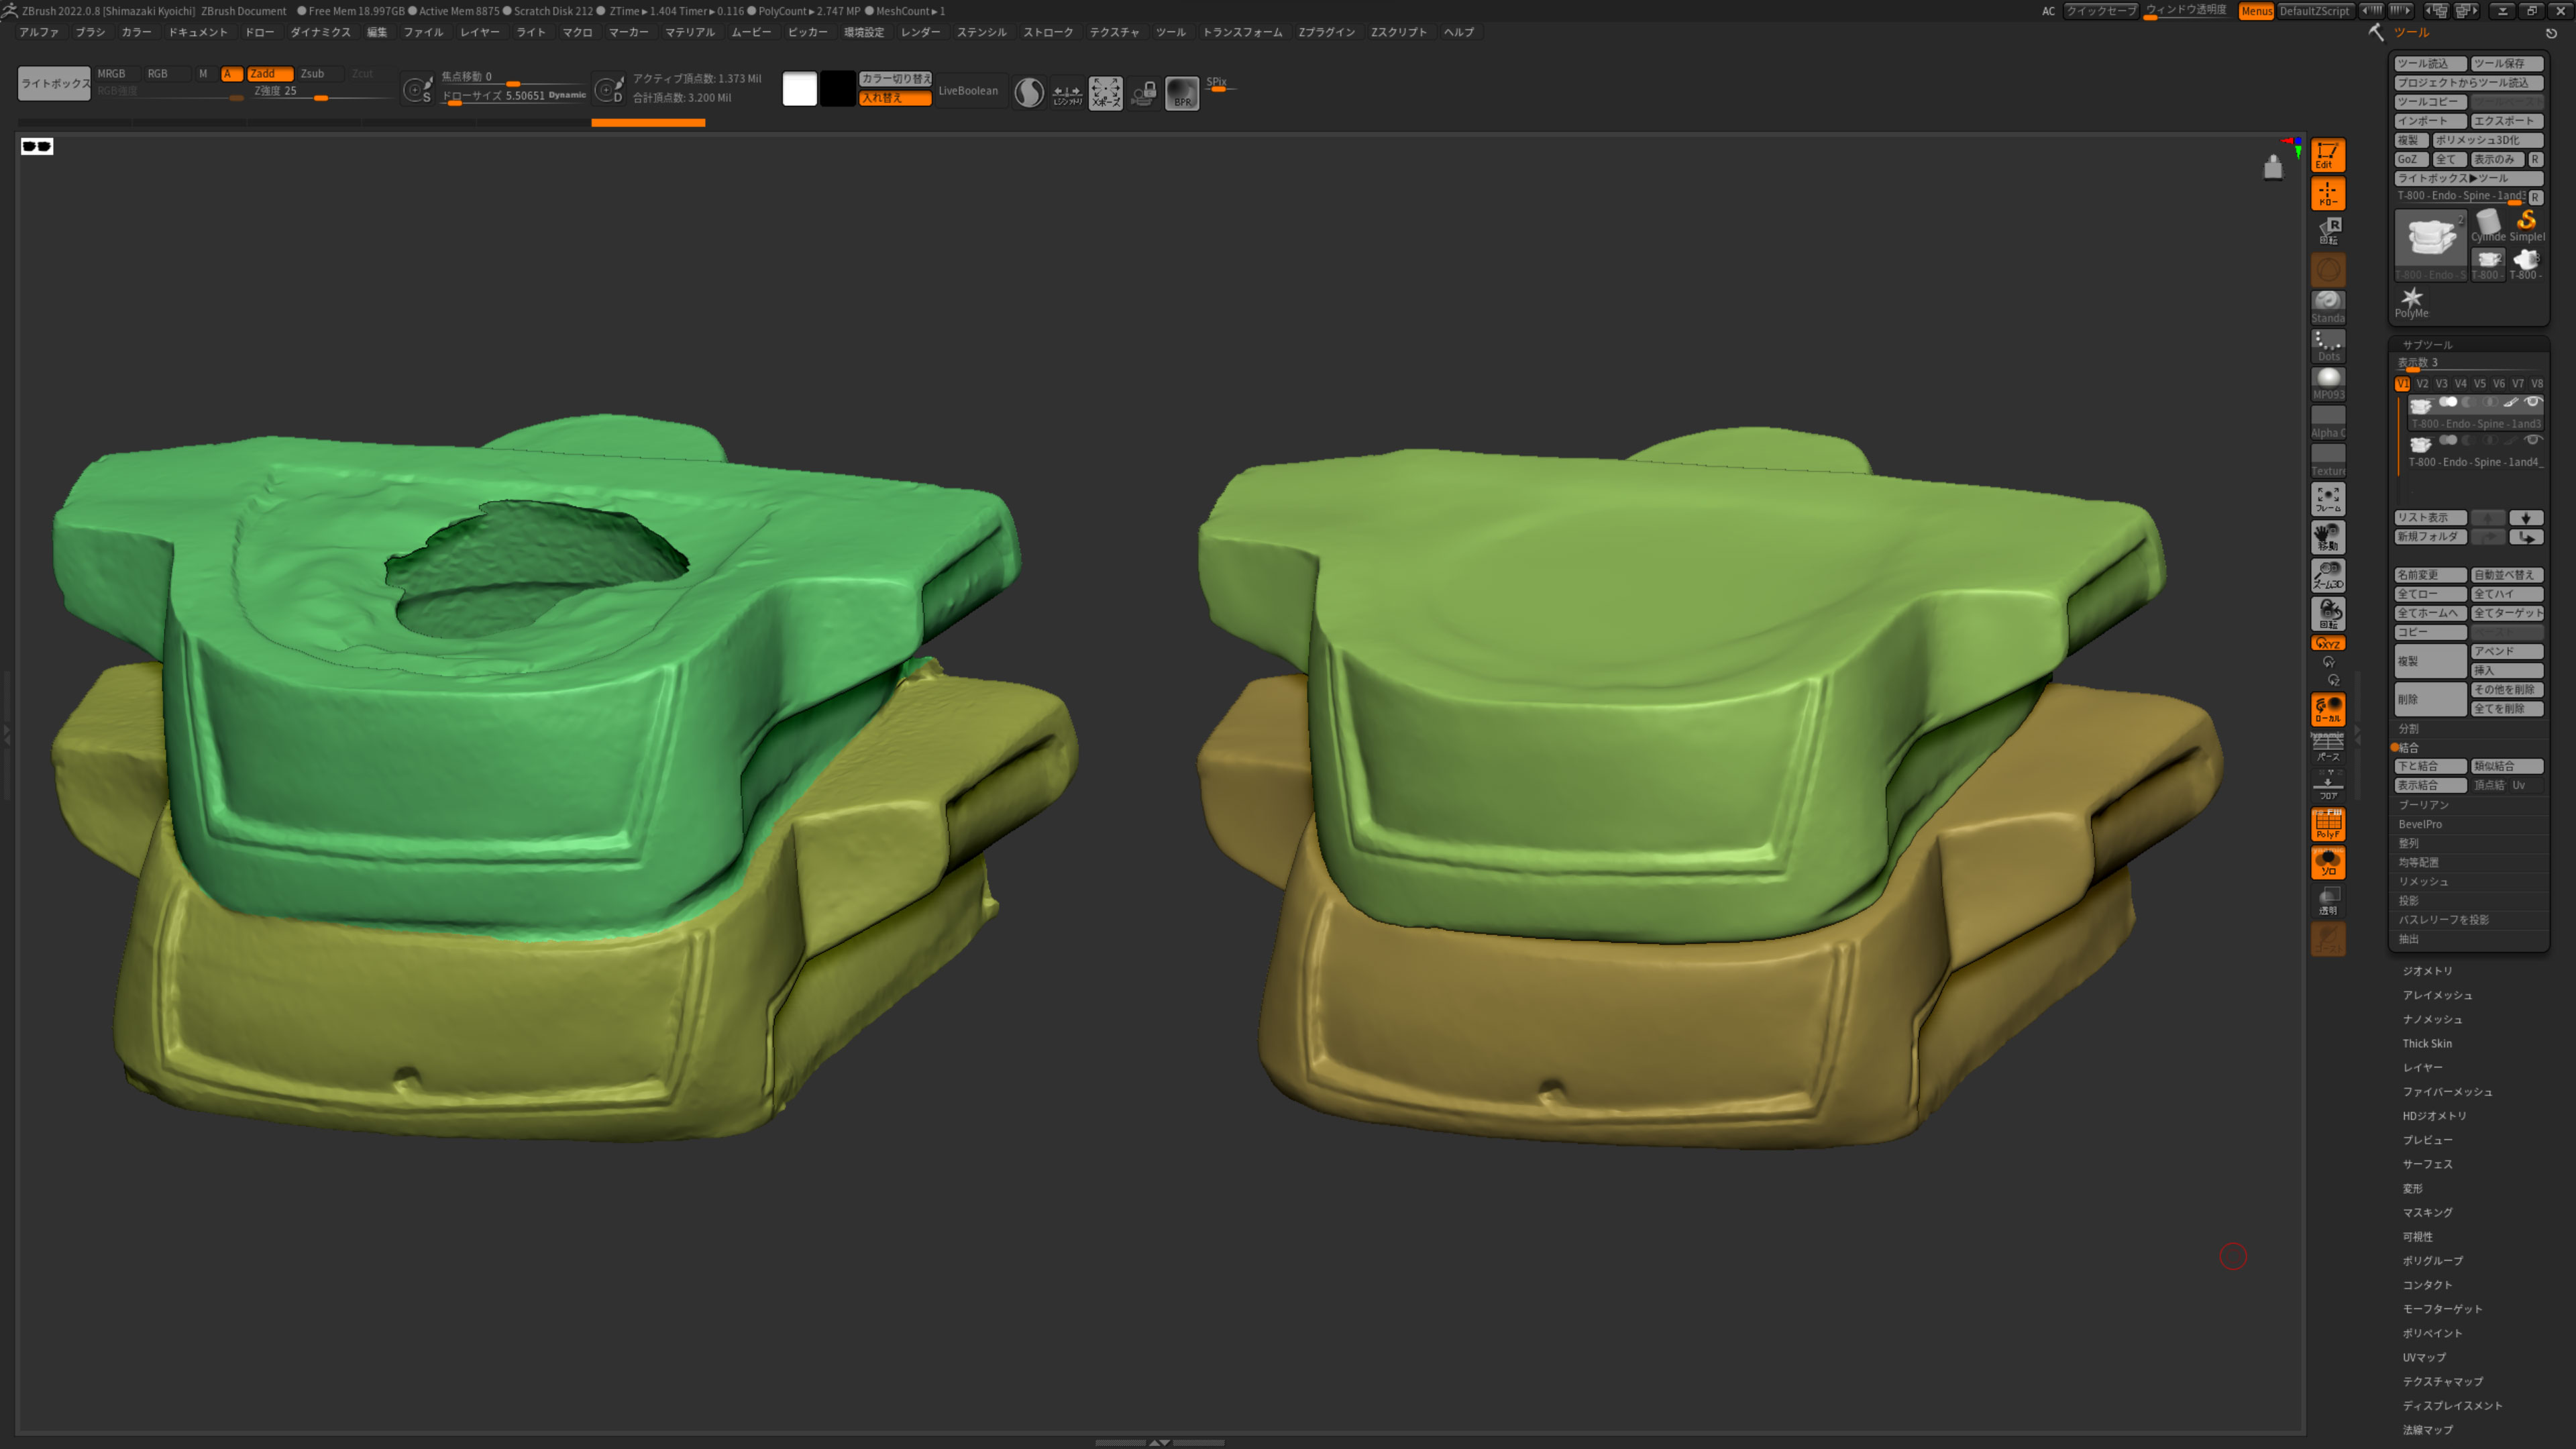Click the white main color swatch

799,89
